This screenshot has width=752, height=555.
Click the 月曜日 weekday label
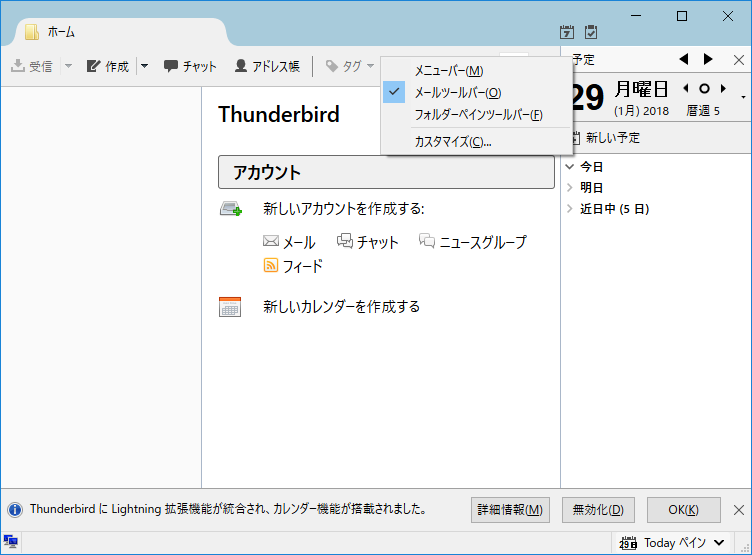point(642,89)
